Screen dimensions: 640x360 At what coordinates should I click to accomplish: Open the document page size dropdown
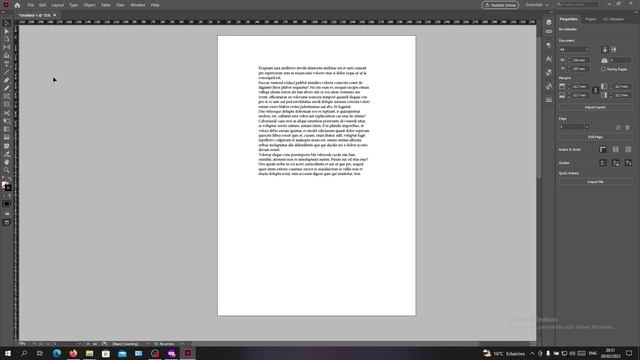(574, 49)
